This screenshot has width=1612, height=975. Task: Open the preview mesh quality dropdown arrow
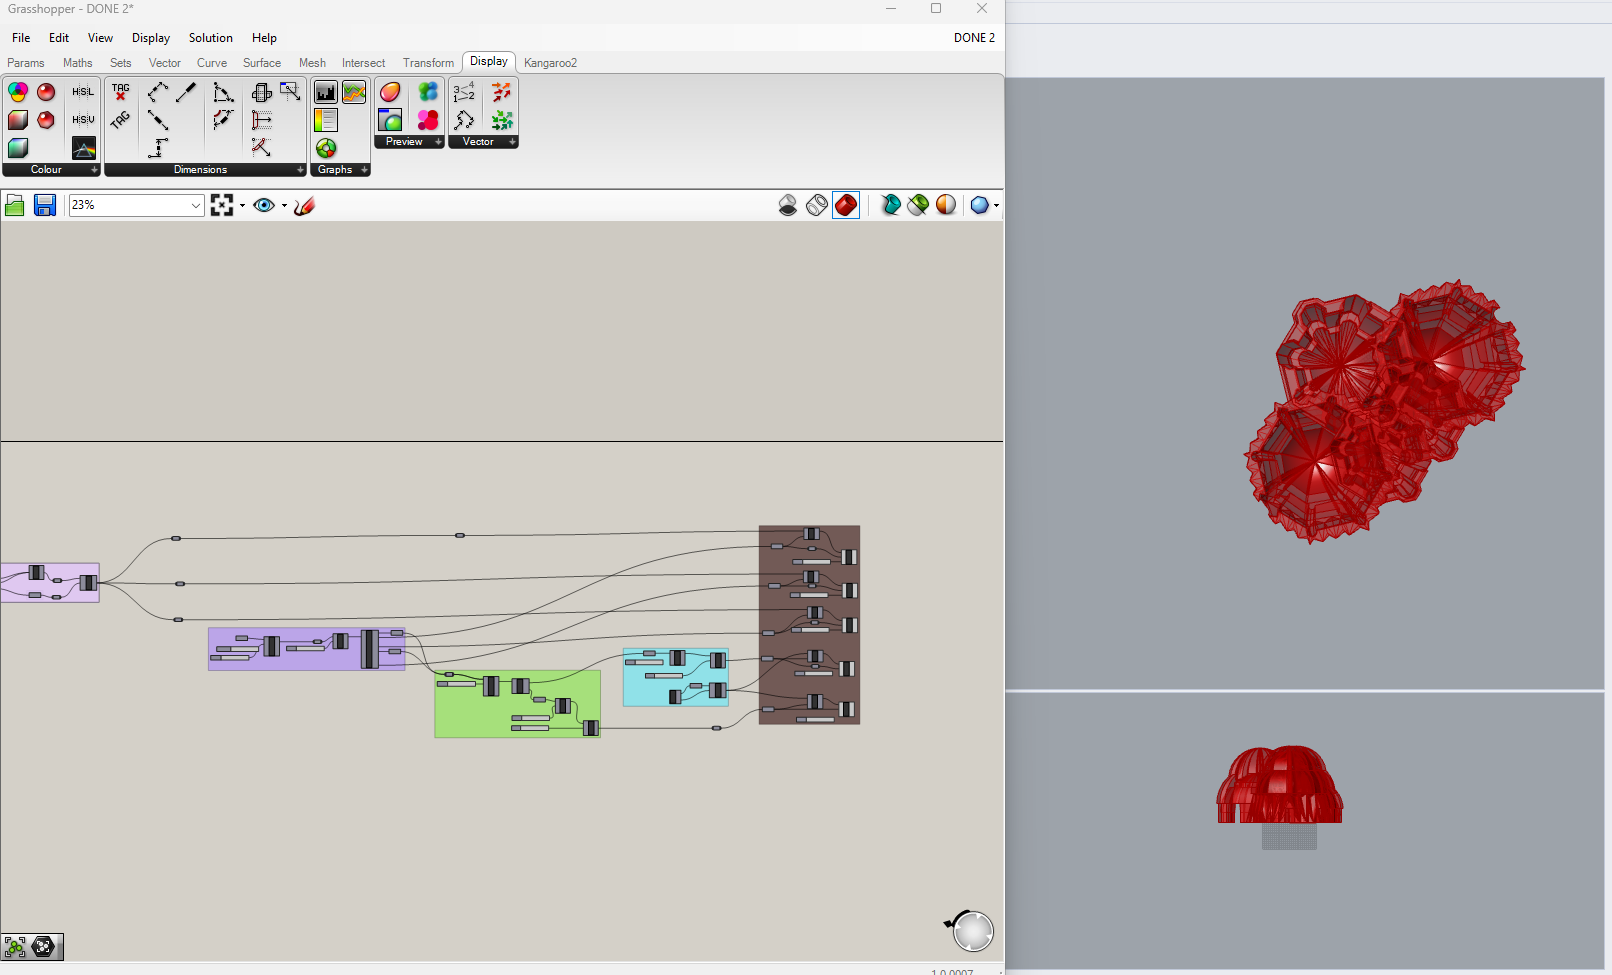pyautogui.click(x=996, y=205)
